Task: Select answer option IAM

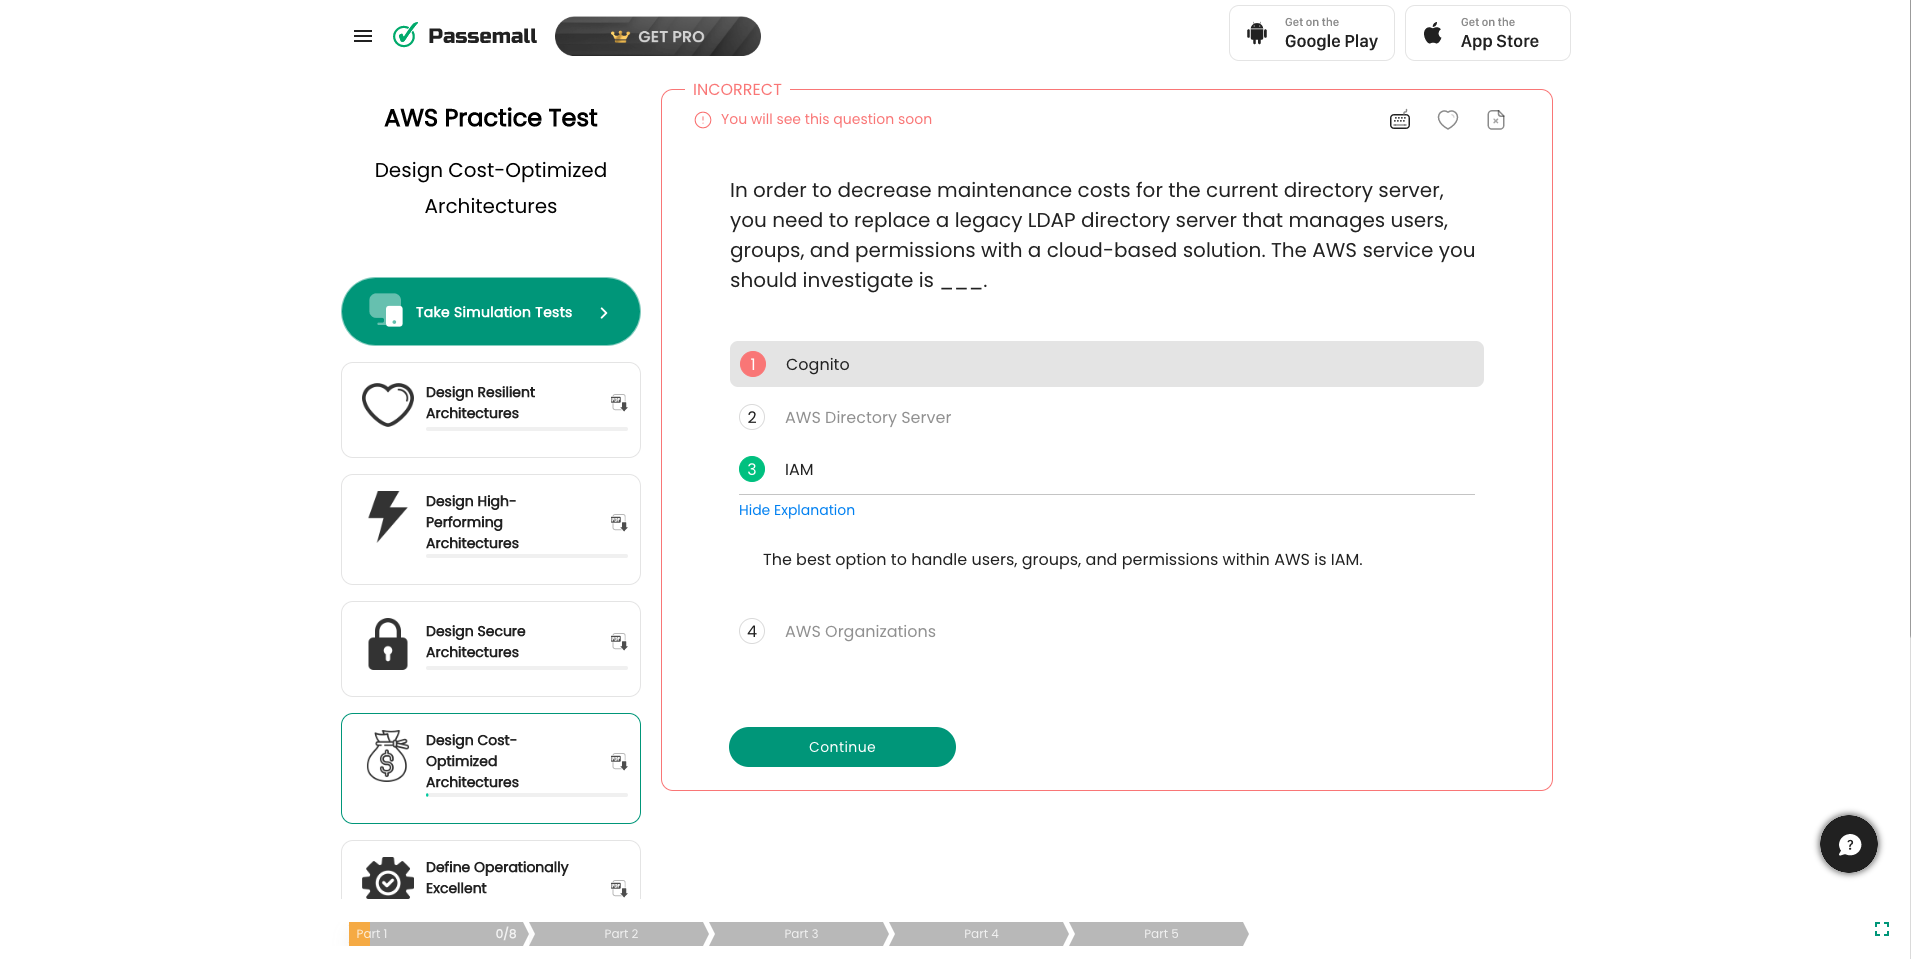Action: (1106, 469)
